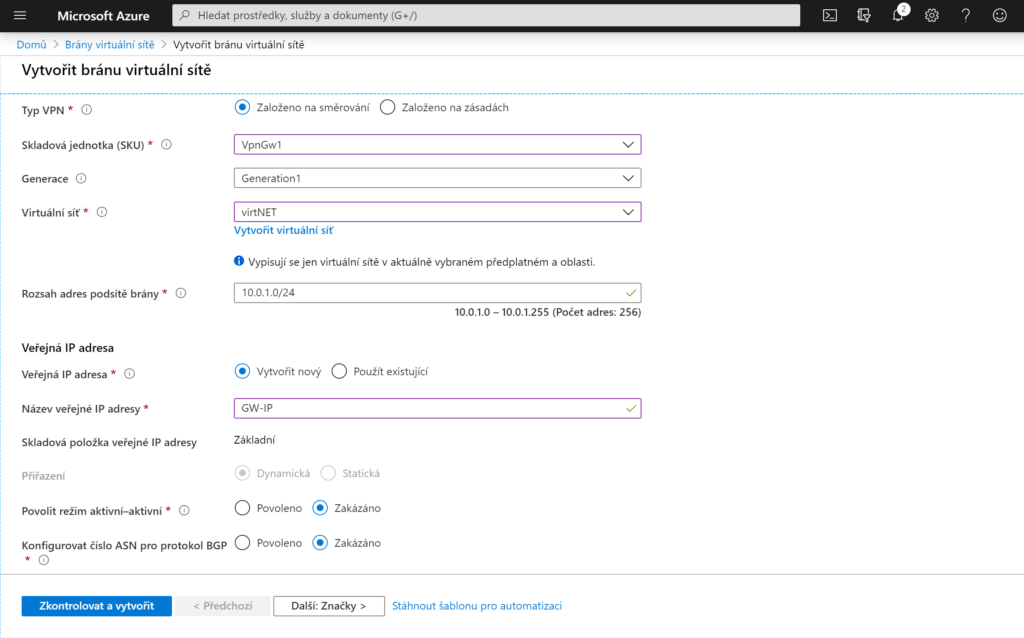Show info tooltip next to Typ VPN

[x=87, y=109]
